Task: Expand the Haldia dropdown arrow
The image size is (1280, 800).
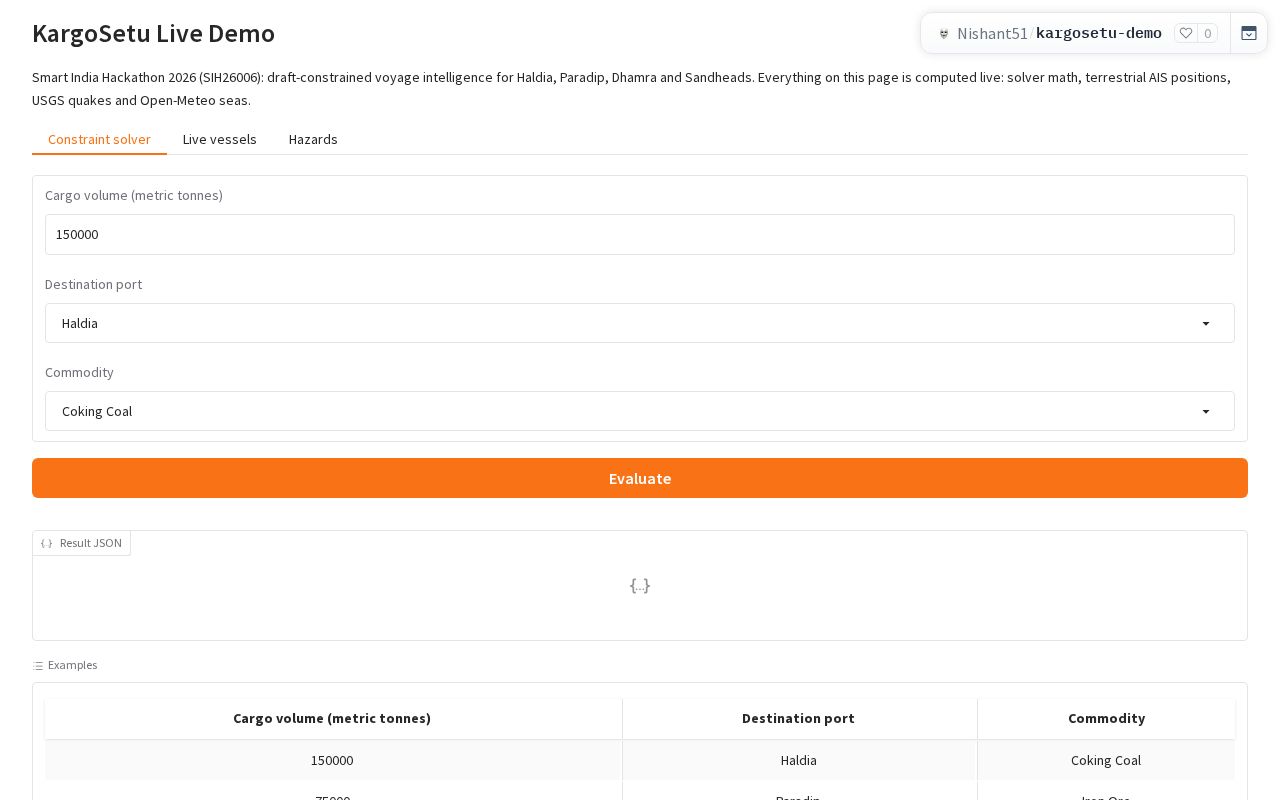Action: (x=1206, y=323)
